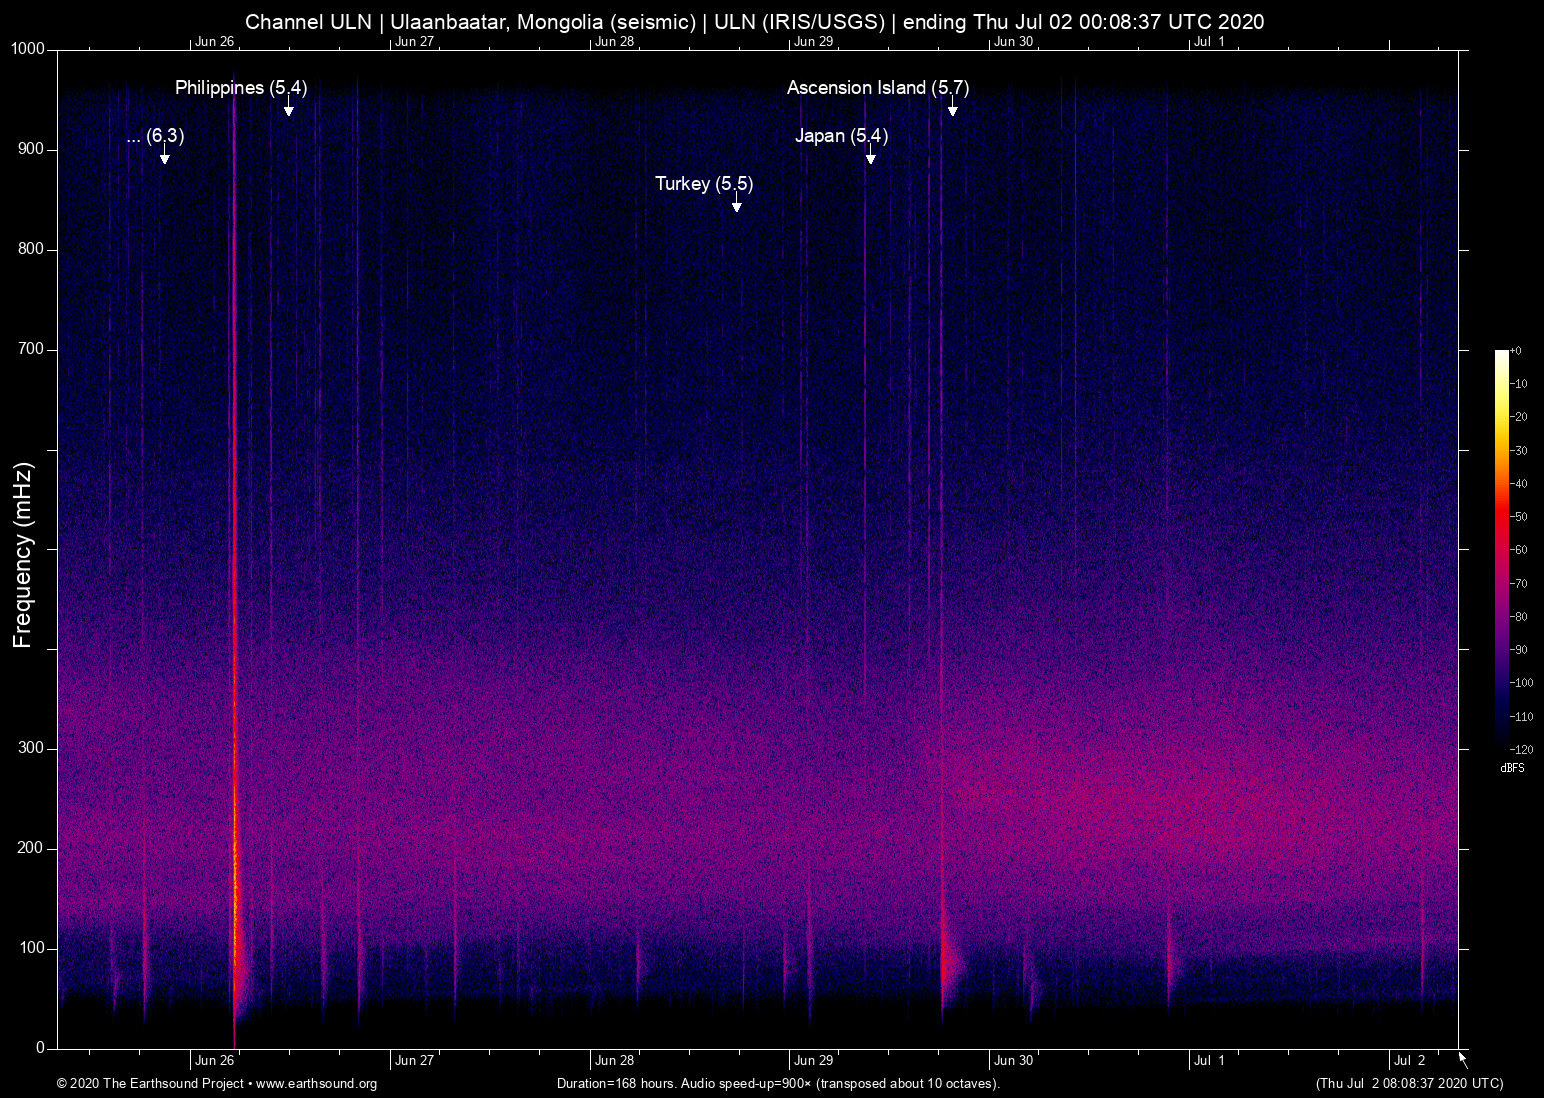The image size is (1544, 1098).
Task: Click the 1000 frequency tick label
Action: coord(27,48)
